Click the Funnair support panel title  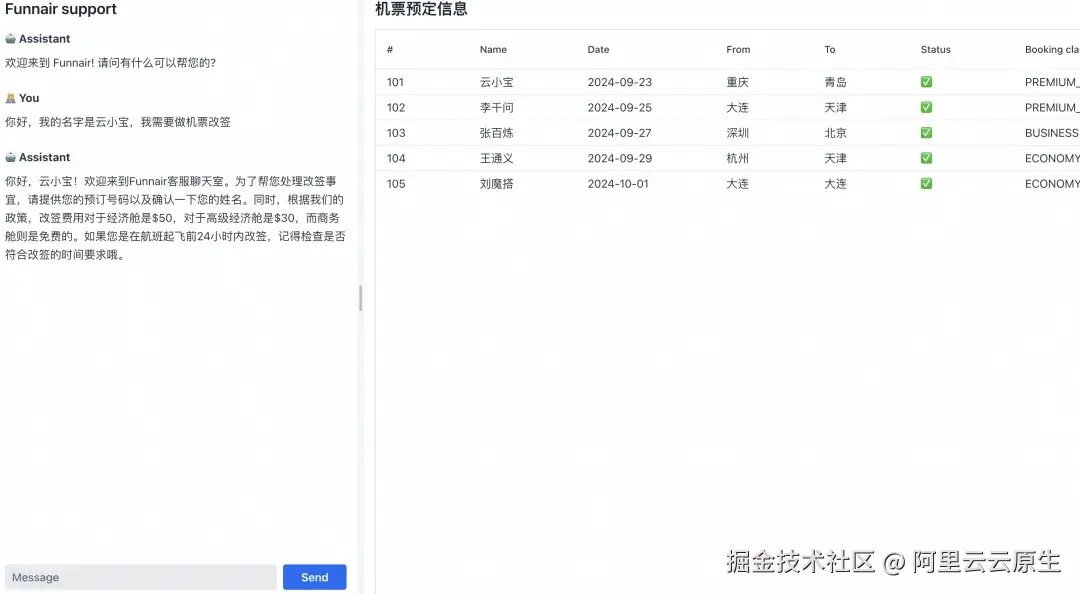[x=62, y=9]
